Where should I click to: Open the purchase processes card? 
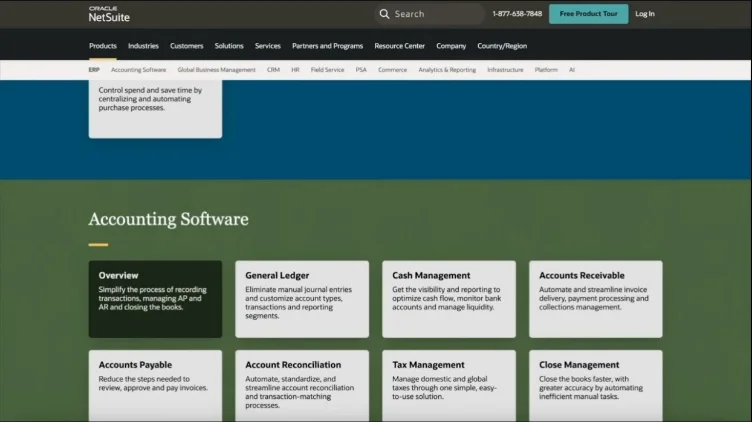tap(155, 109)
